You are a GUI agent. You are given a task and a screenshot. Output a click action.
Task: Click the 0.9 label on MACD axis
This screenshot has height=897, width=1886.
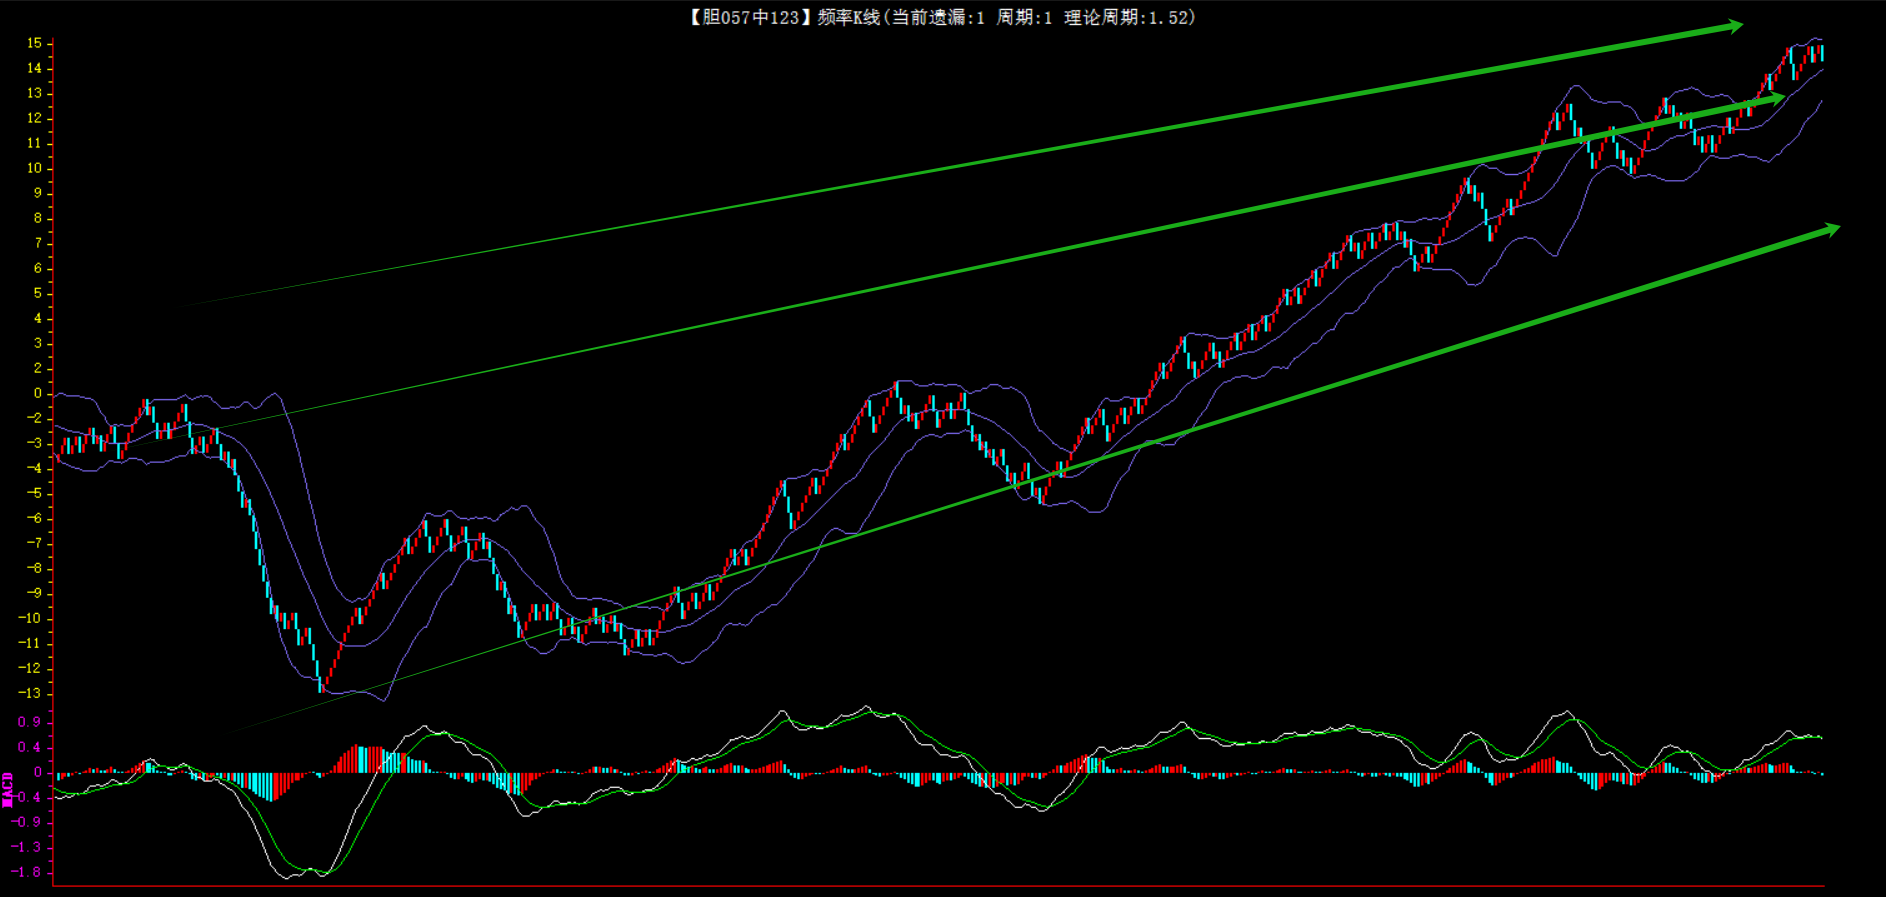coord(29,722)
